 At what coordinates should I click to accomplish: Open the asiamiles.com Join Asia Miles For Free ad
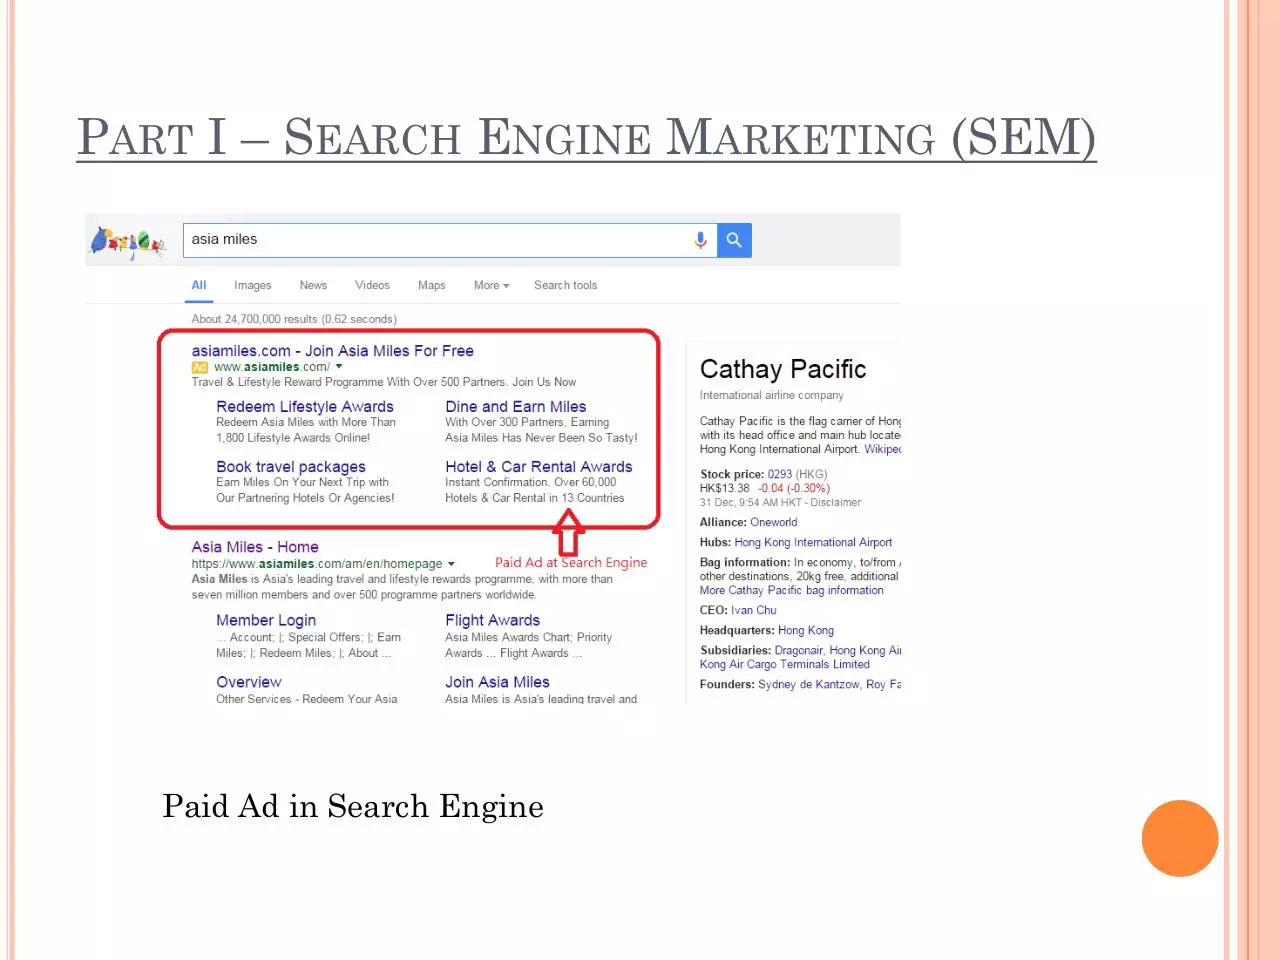tap(332, 351)
